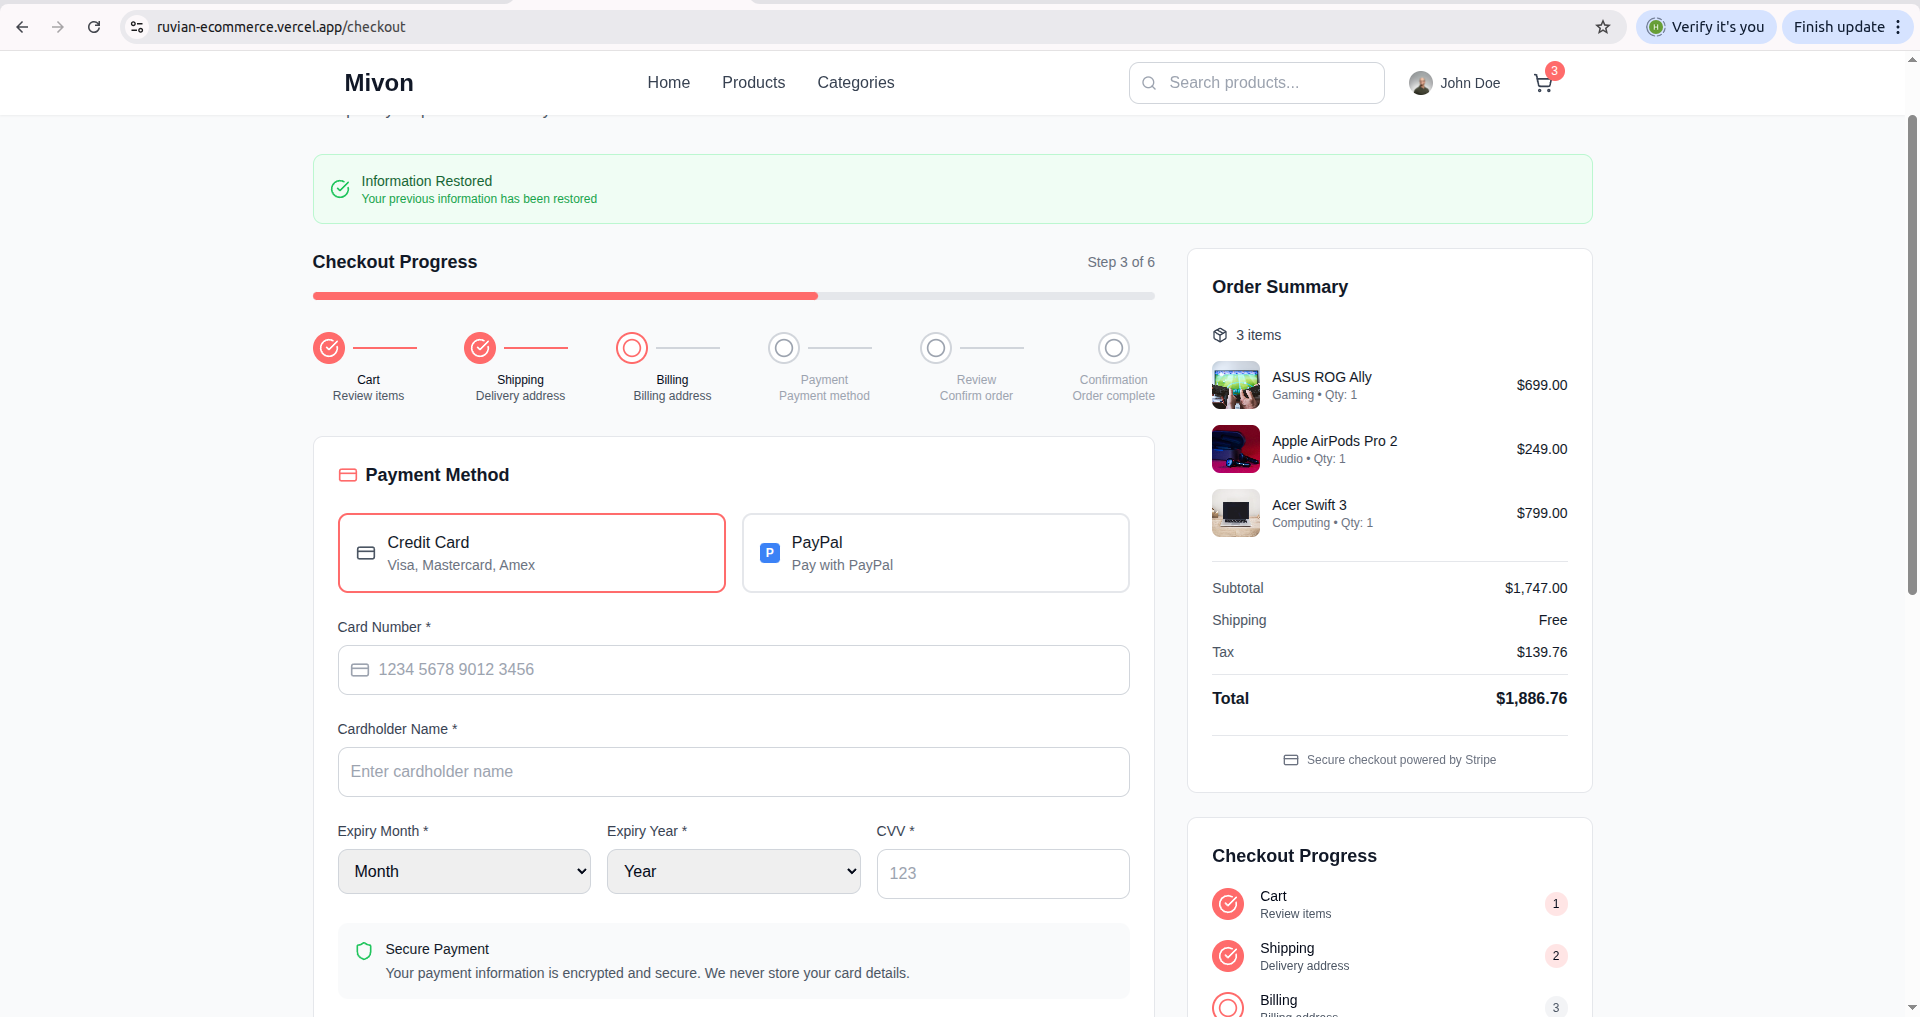Click the Secure Payment shield icon
This screenshot has width=1920, height=1017.
[364, 951]
